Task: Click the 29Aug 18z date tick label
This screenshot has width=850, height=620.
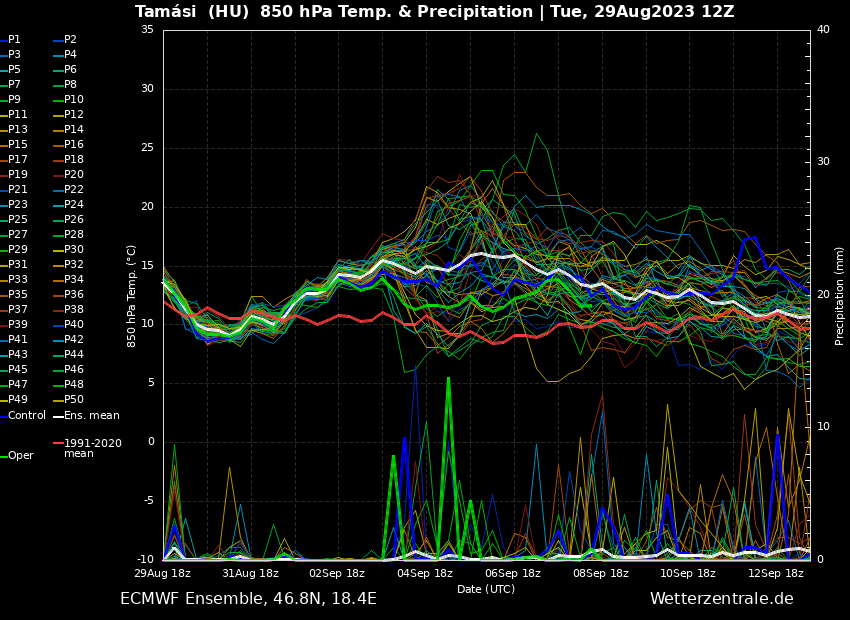Action: pos(163,574)
